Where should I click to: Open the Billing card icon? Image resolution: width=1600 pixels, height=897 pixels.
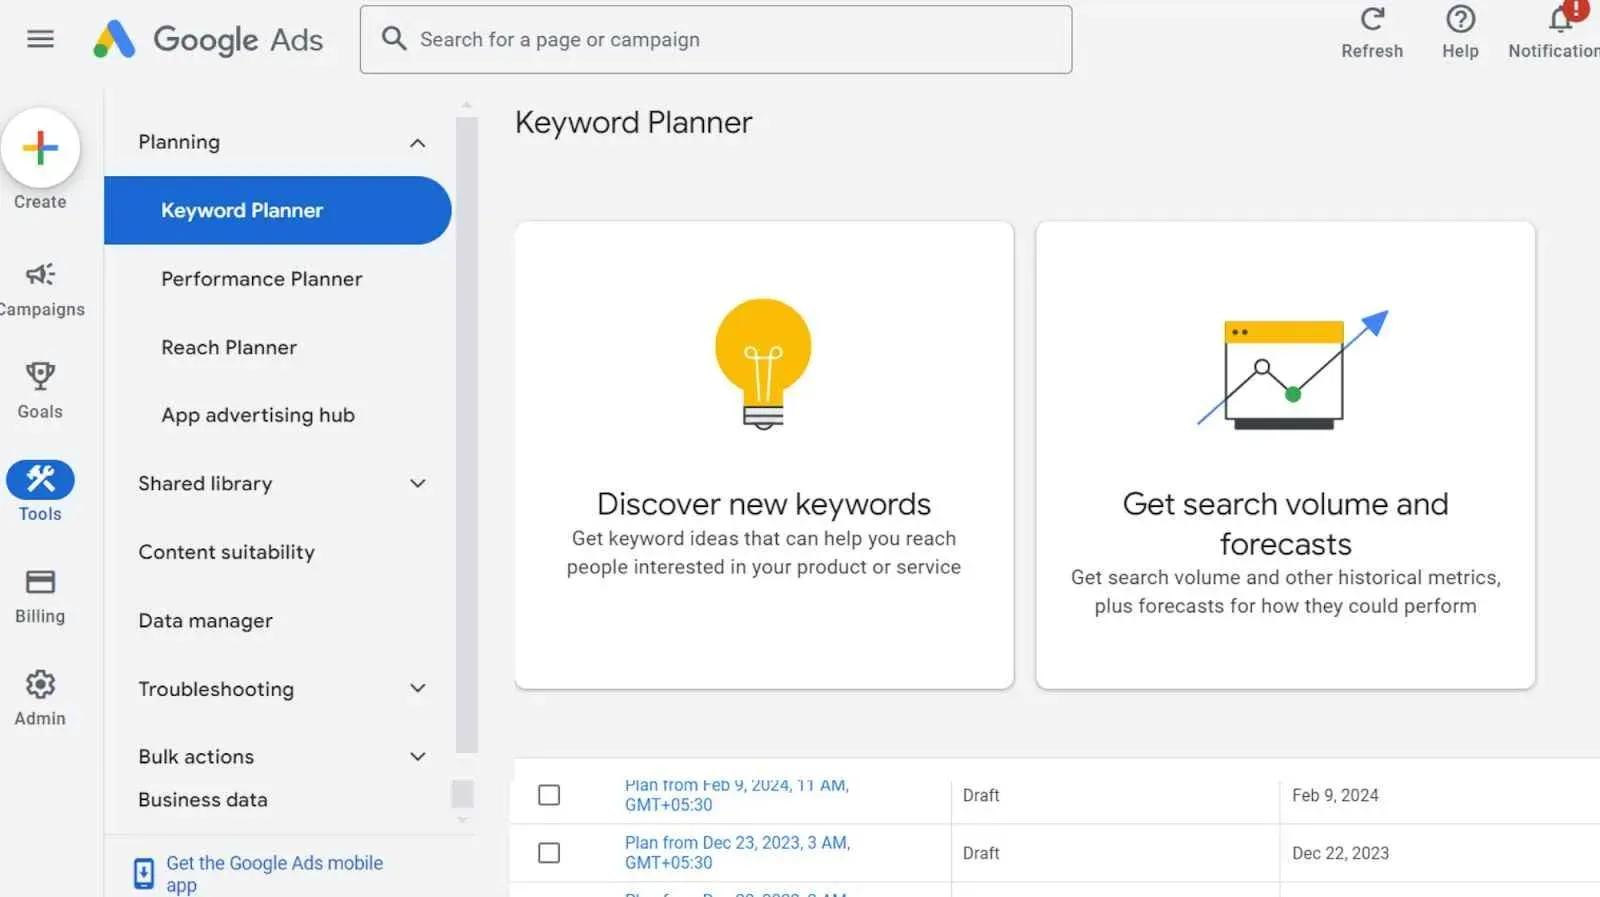(x=40, y=582)
